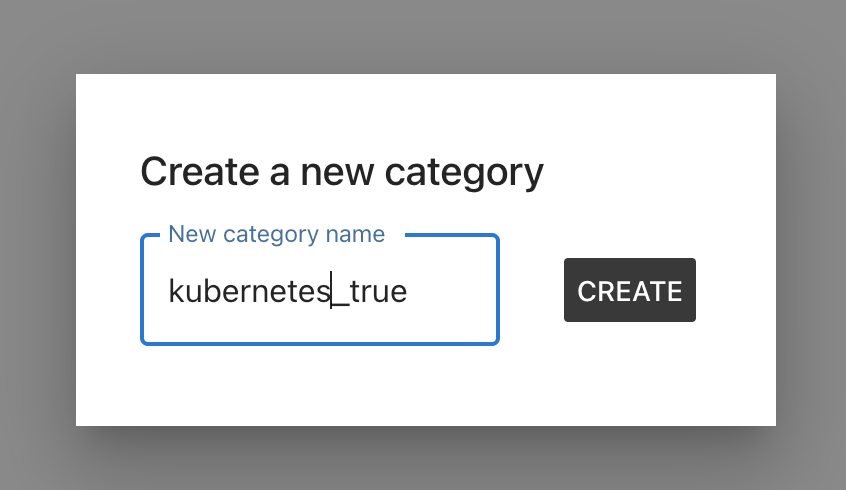Image resolution: width=846 pixels, height=490 pixels.
Task: Click empty space after "kubernetes_true" text
Action: click(x=450, y=292)
